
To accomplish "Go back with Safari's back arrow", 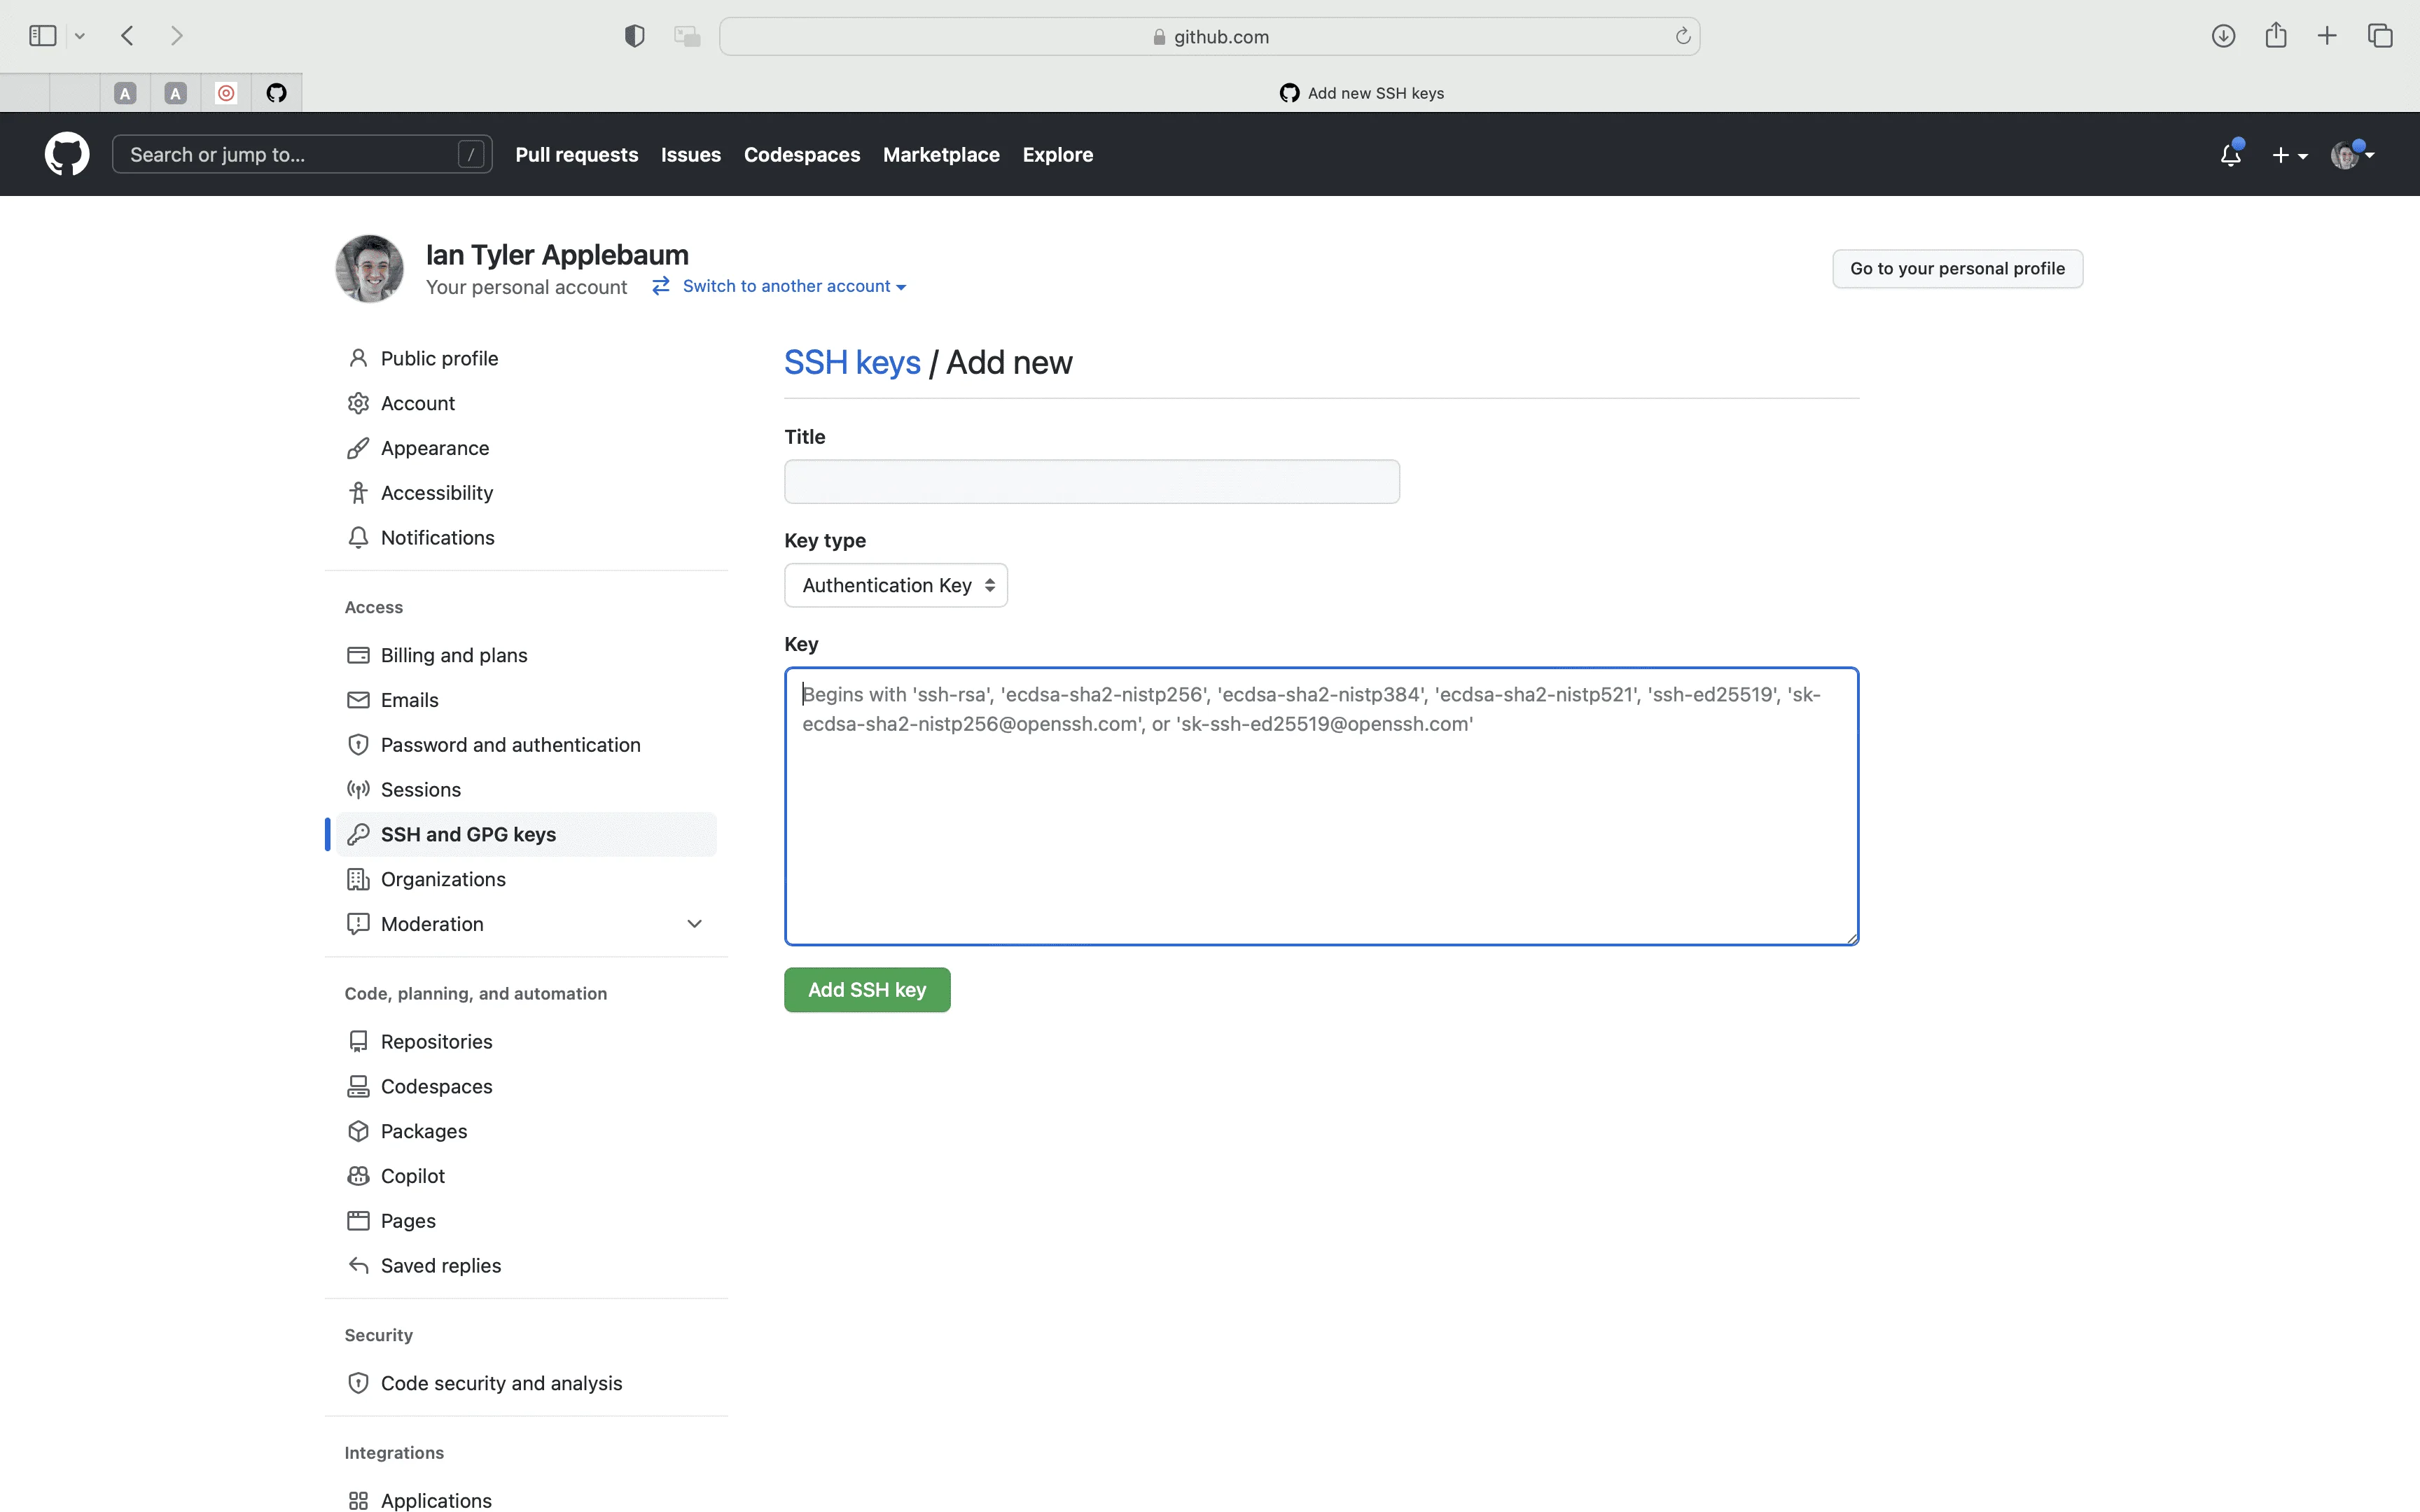I will pyautogui.click(x=127, y=37).
